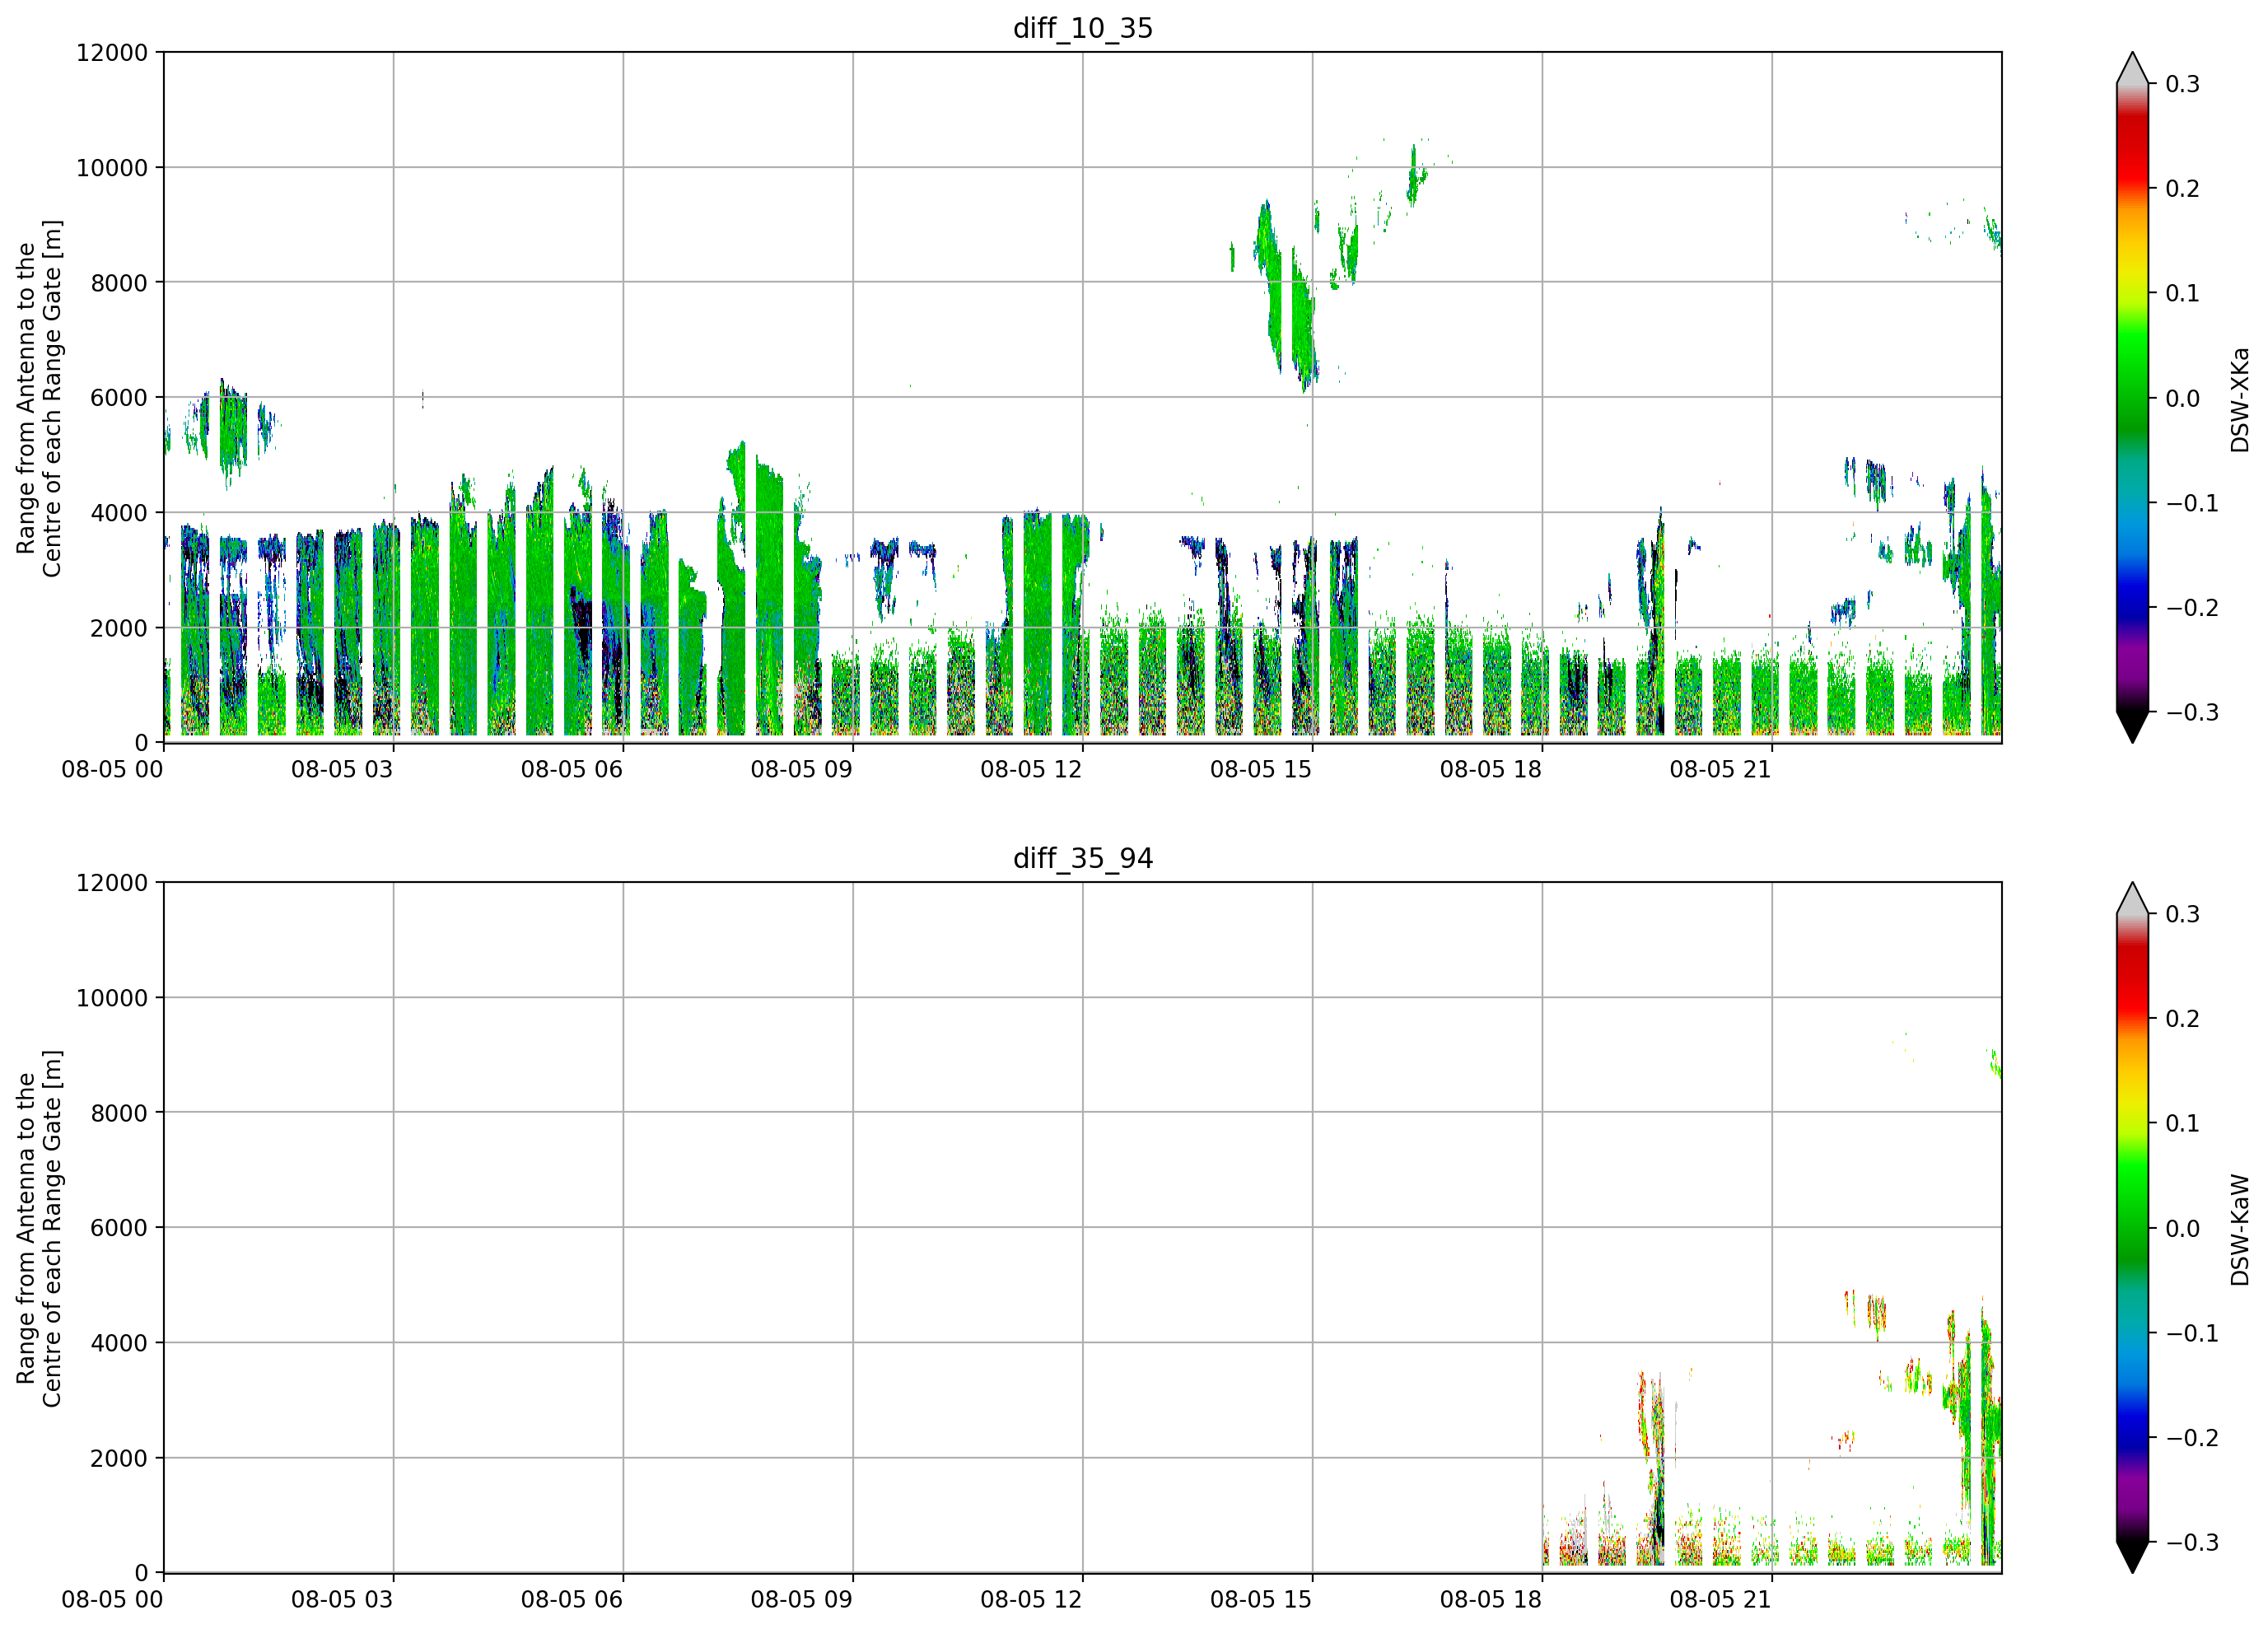The height and width of the screenshot is (1629, 2268).
Task: Click the 08-05 21 x-tick under diff_35_94
Action: coord(1721,1599)
